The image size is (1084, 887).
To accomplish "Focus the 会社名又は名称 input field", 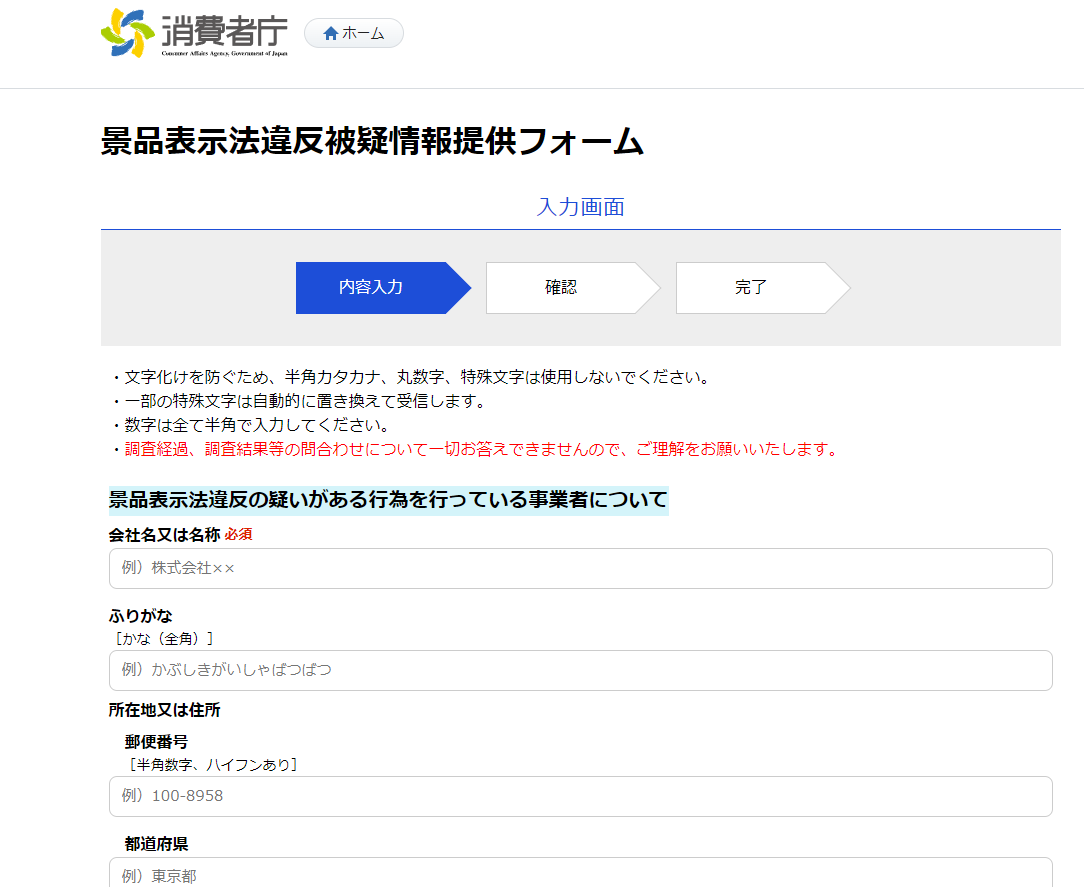I will pyautogui.click(x=581, y=568).
